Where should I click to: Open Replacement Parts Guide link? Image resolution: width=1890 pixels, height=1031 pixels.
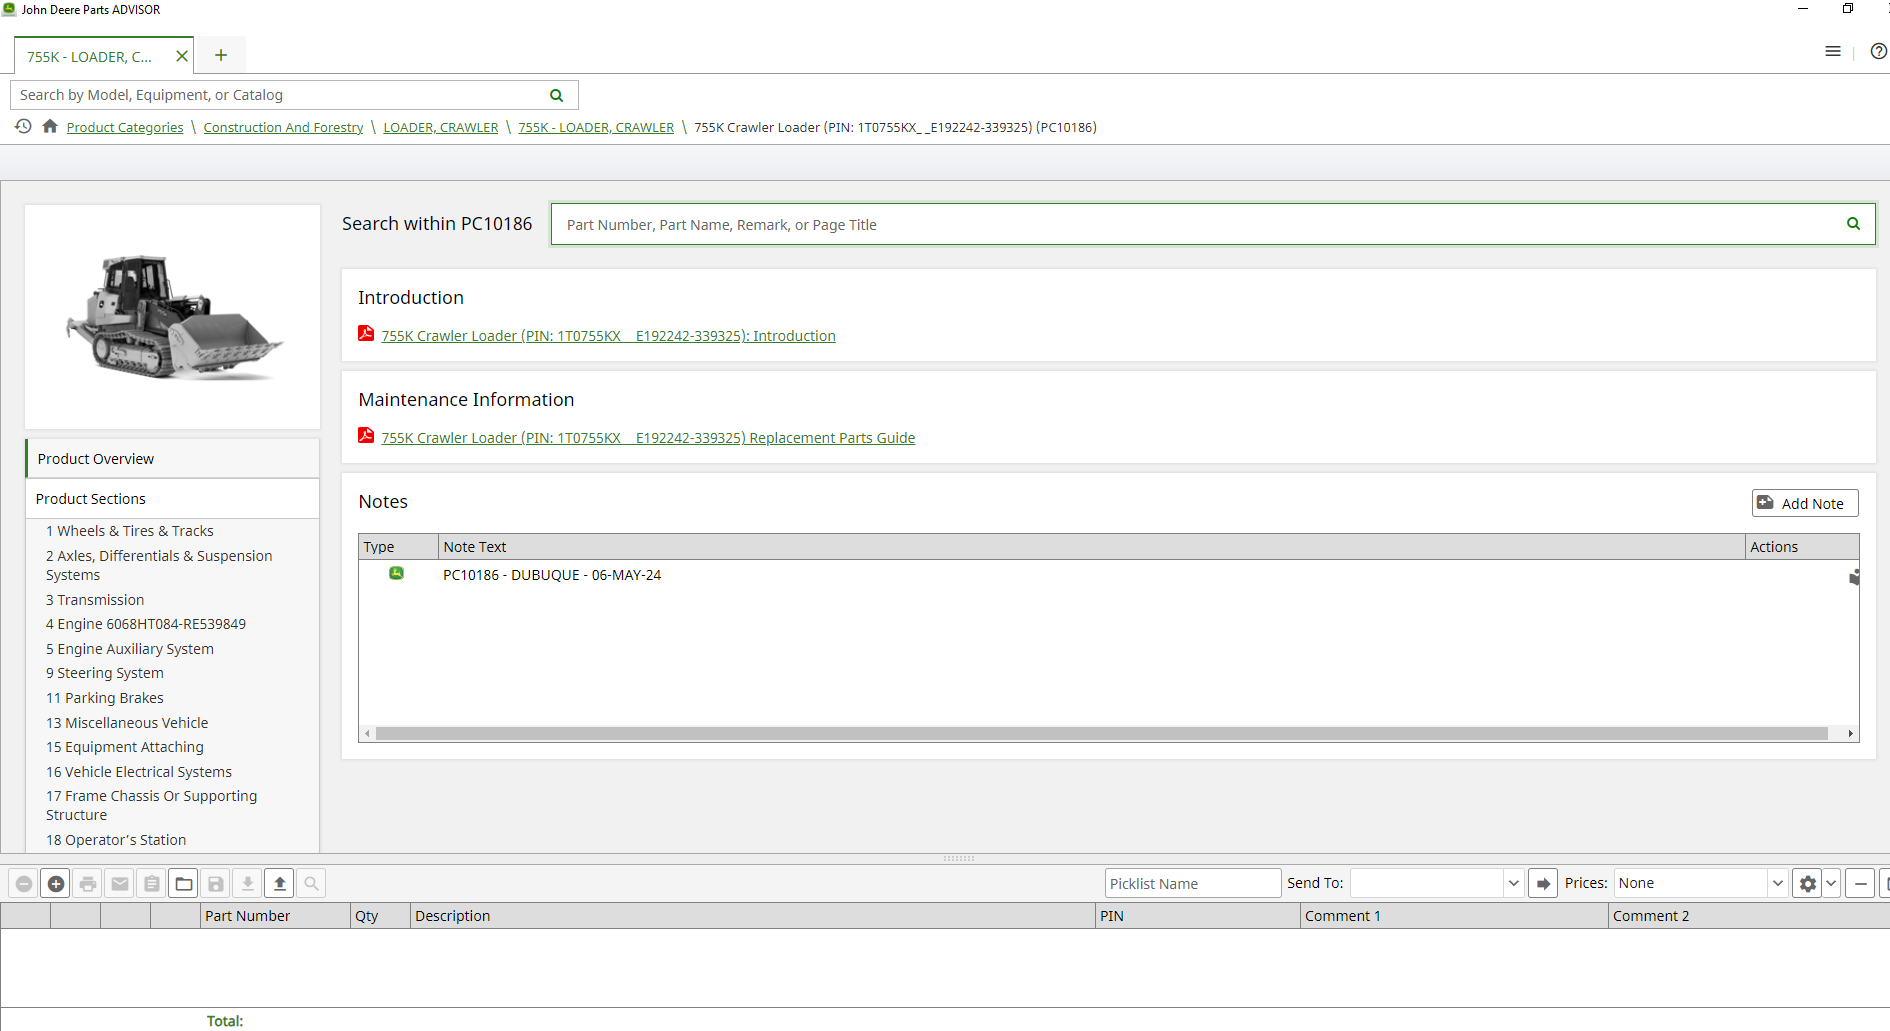[x=648, y=438]
